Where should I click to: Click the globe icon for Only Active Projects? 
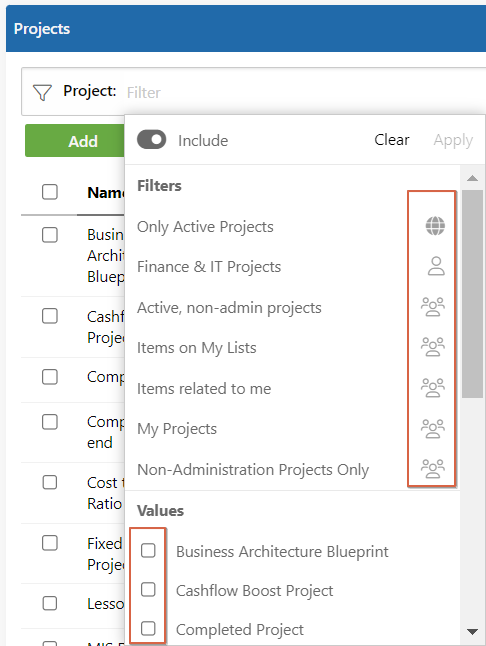point(435,226)
